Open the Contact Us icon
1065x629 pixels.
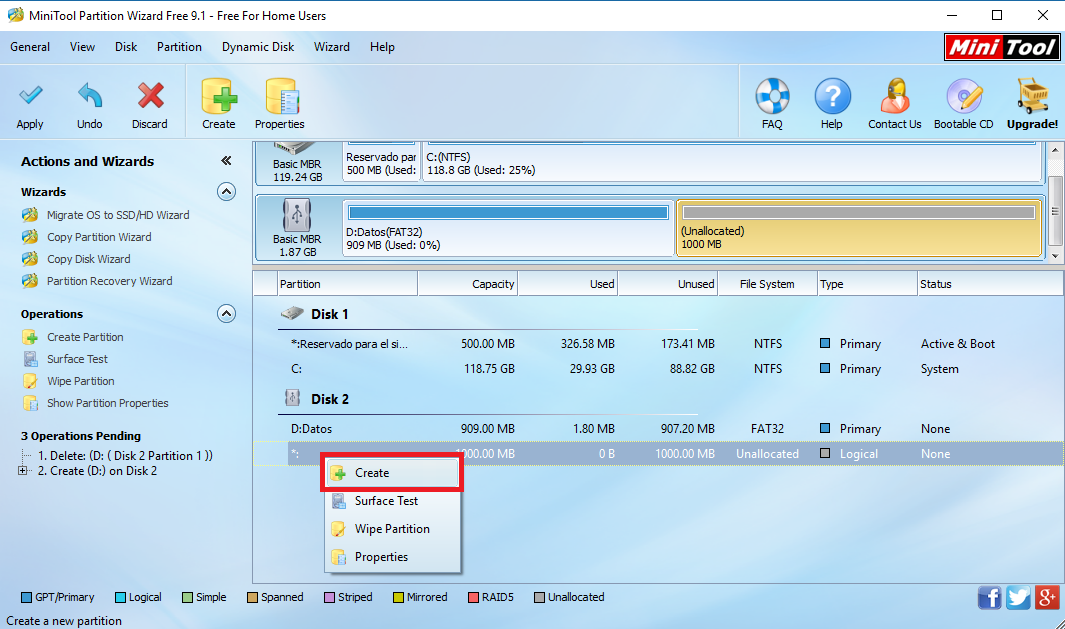point(895,96)
